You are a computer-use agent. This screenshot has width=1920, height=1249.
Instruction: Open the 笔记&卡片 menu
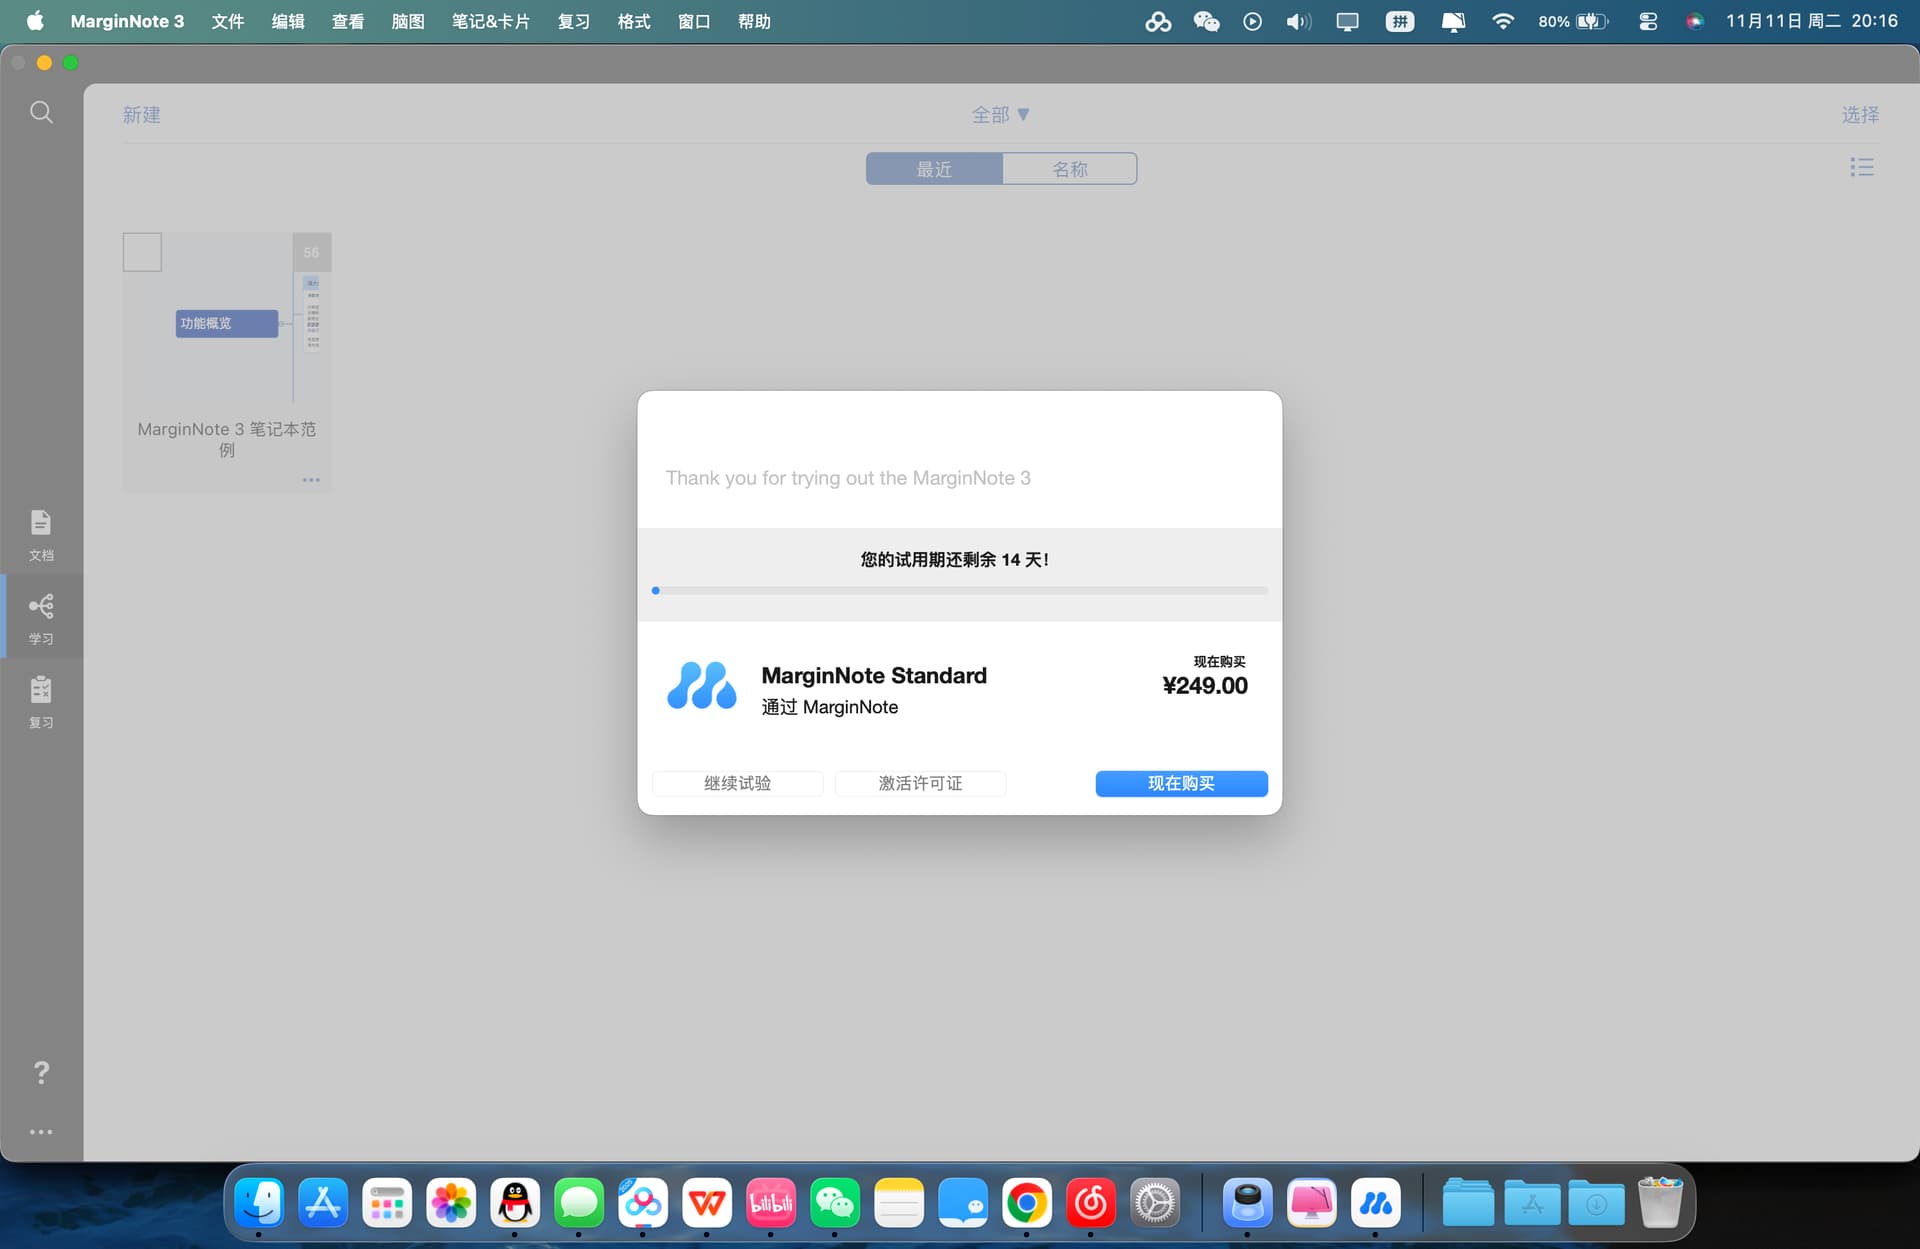pos(490,21)
